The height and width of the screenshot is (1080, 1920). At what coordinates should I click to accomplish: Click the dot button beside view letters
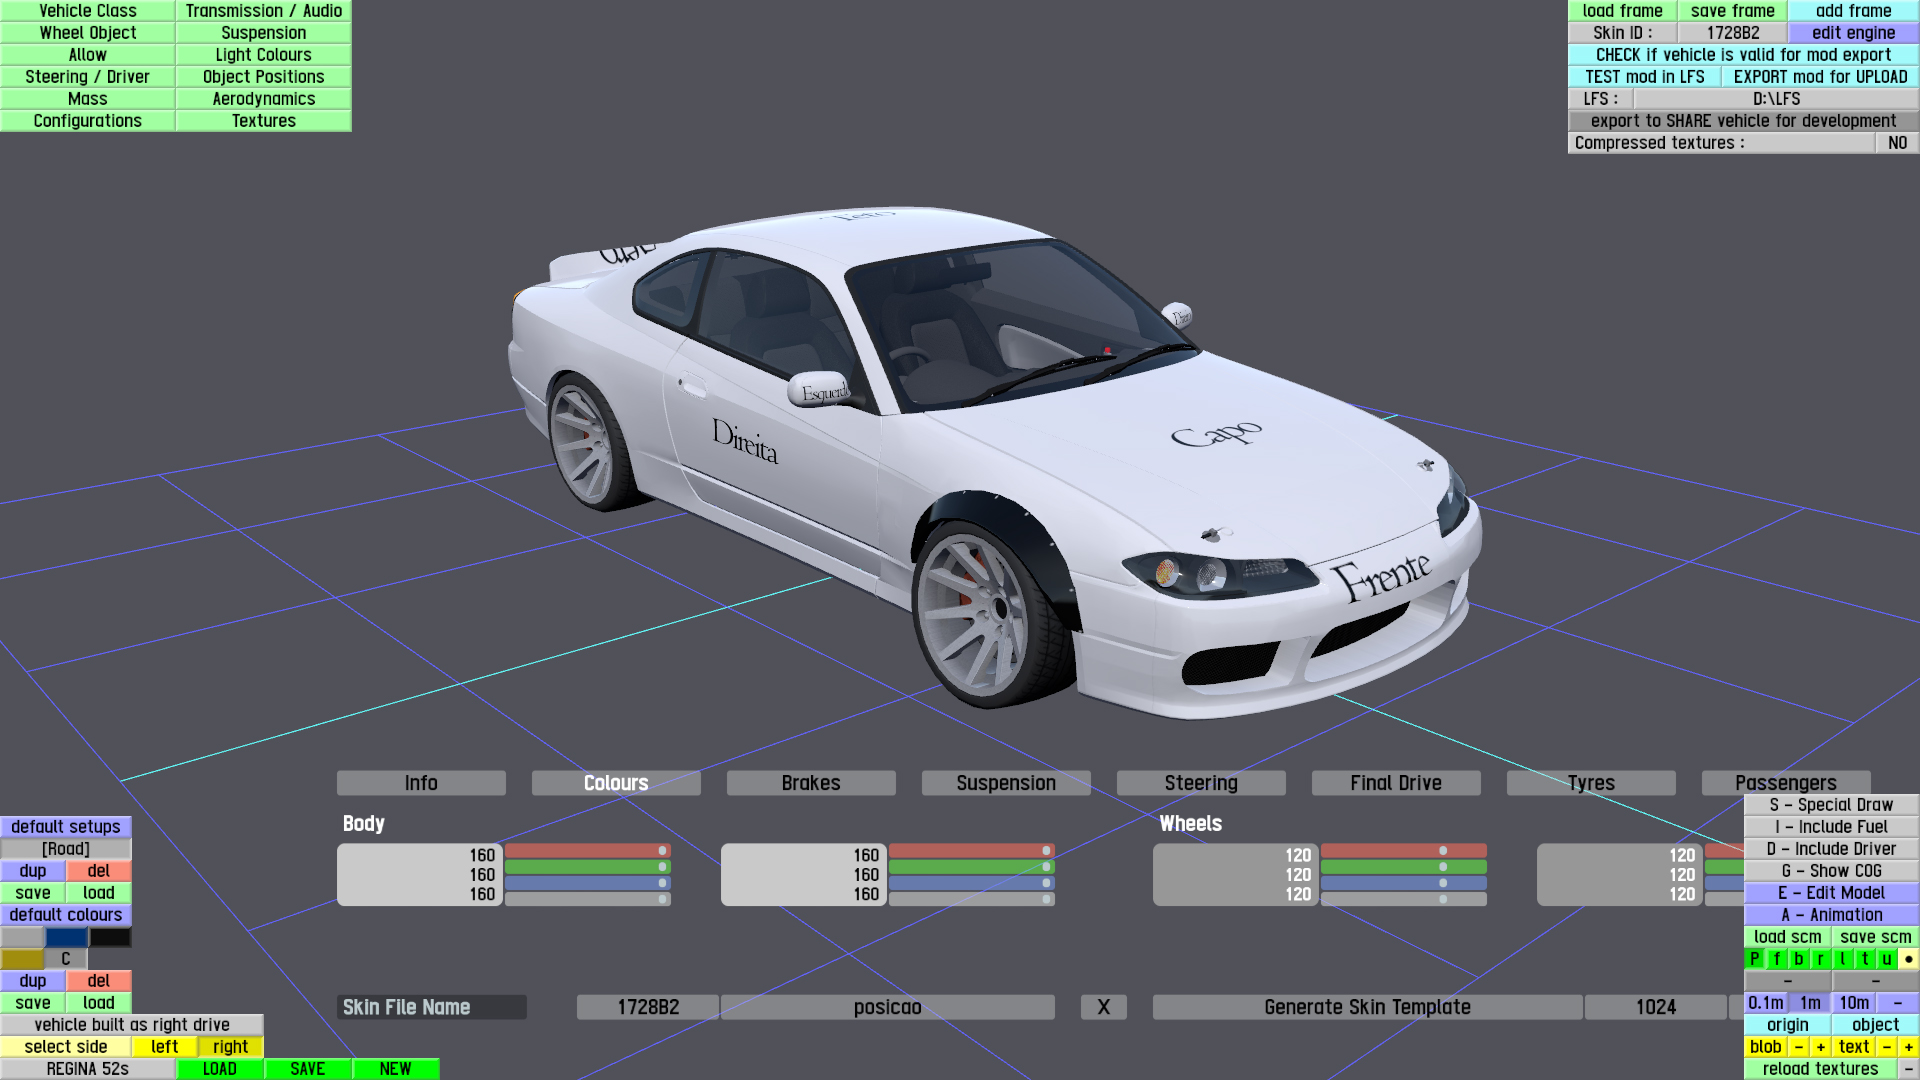[1908, 959]
